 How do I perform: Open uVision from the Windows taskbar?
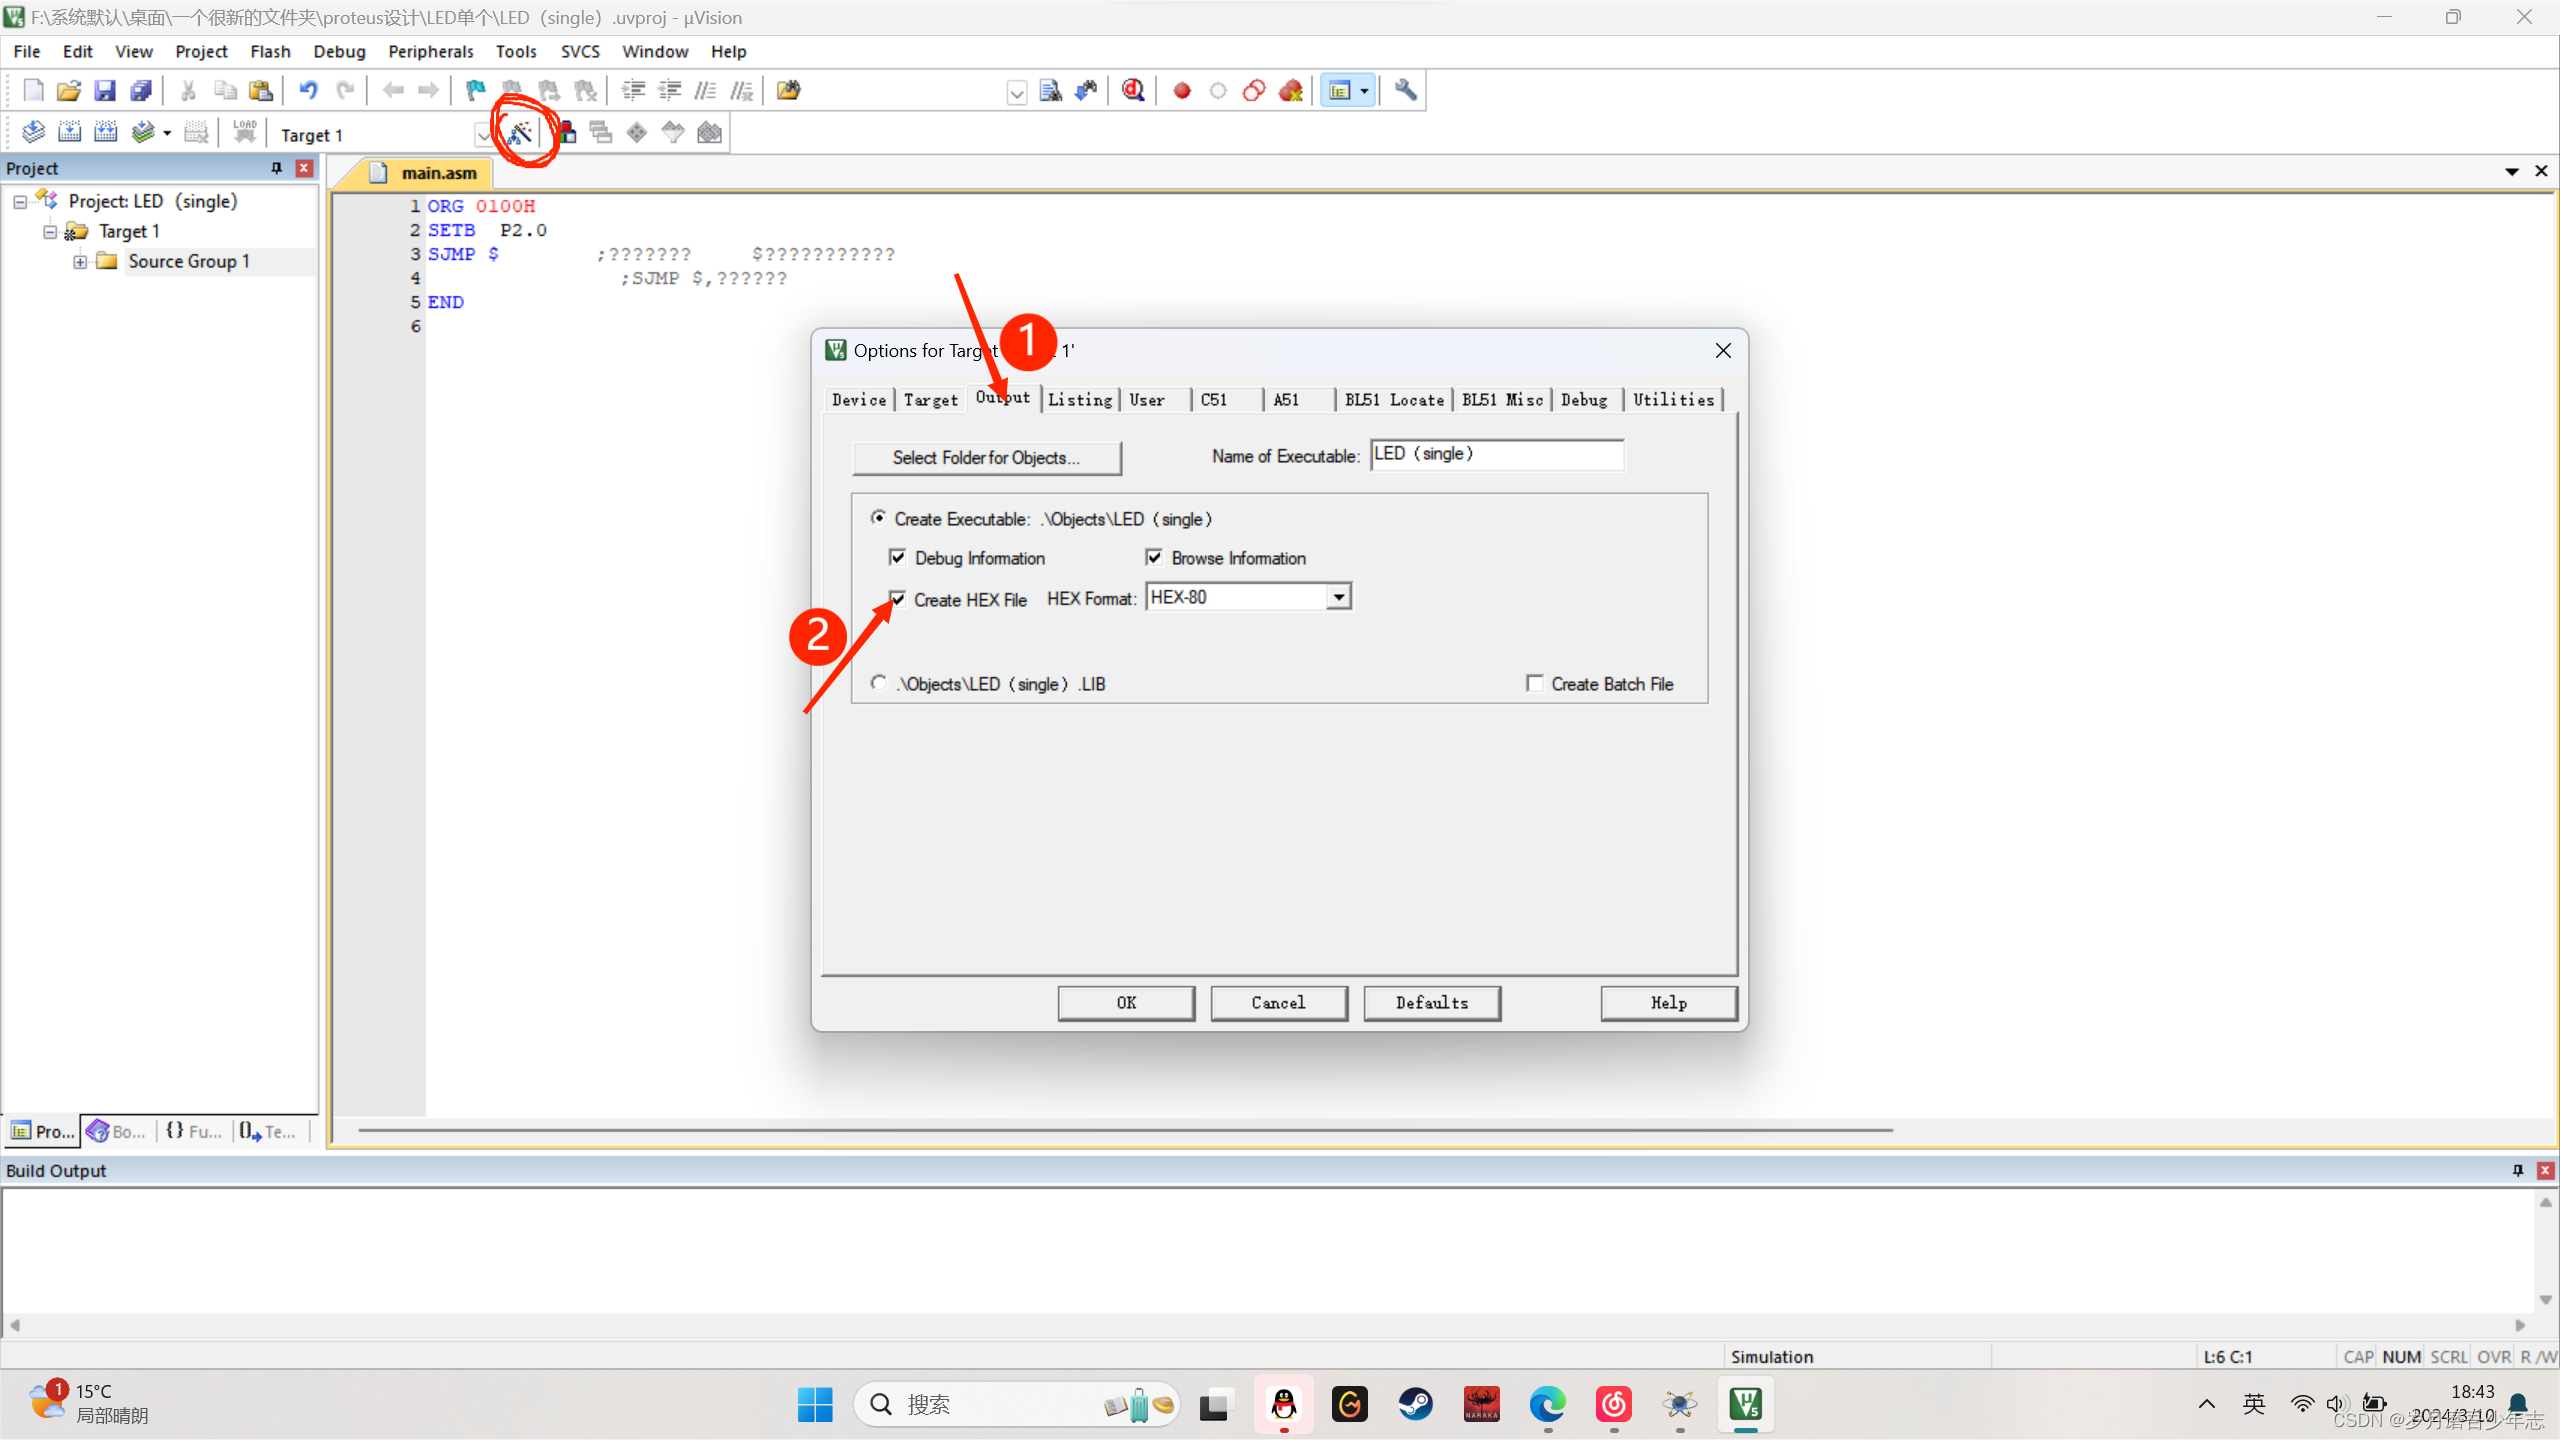coord(1746,1404)
